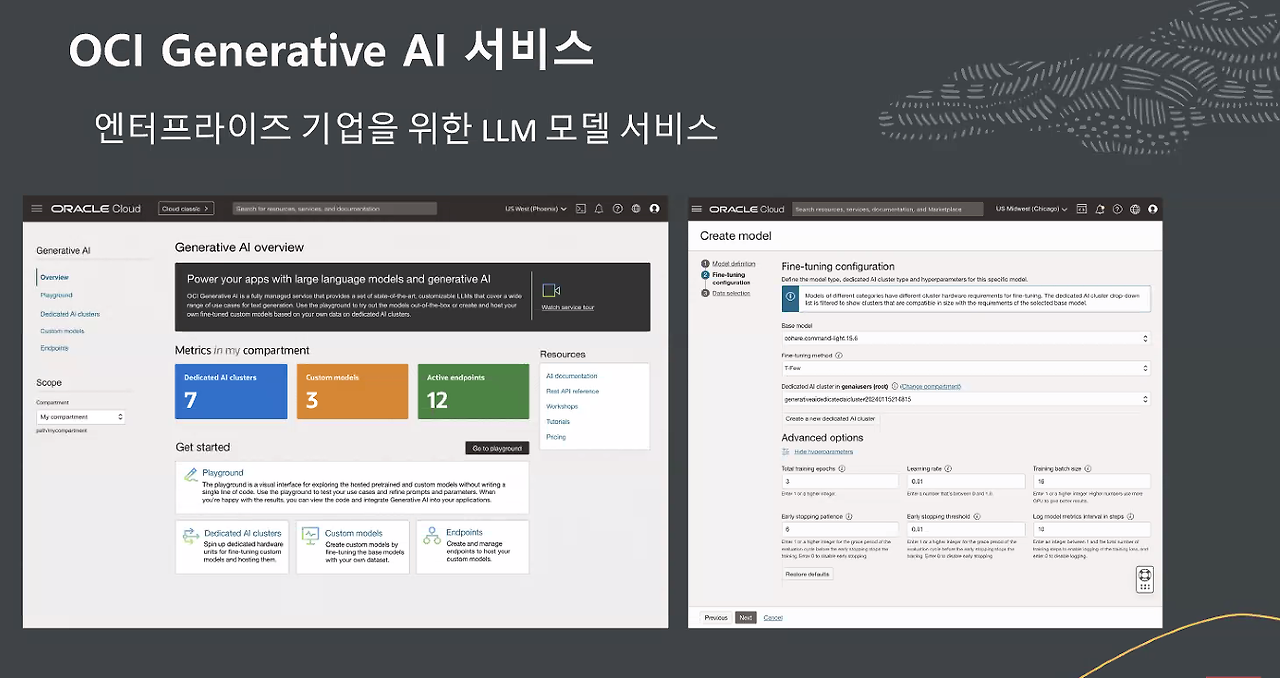1280x678 pixels.
Task: Click info icon next to Fine-tuning method
Action: (838, 355)
